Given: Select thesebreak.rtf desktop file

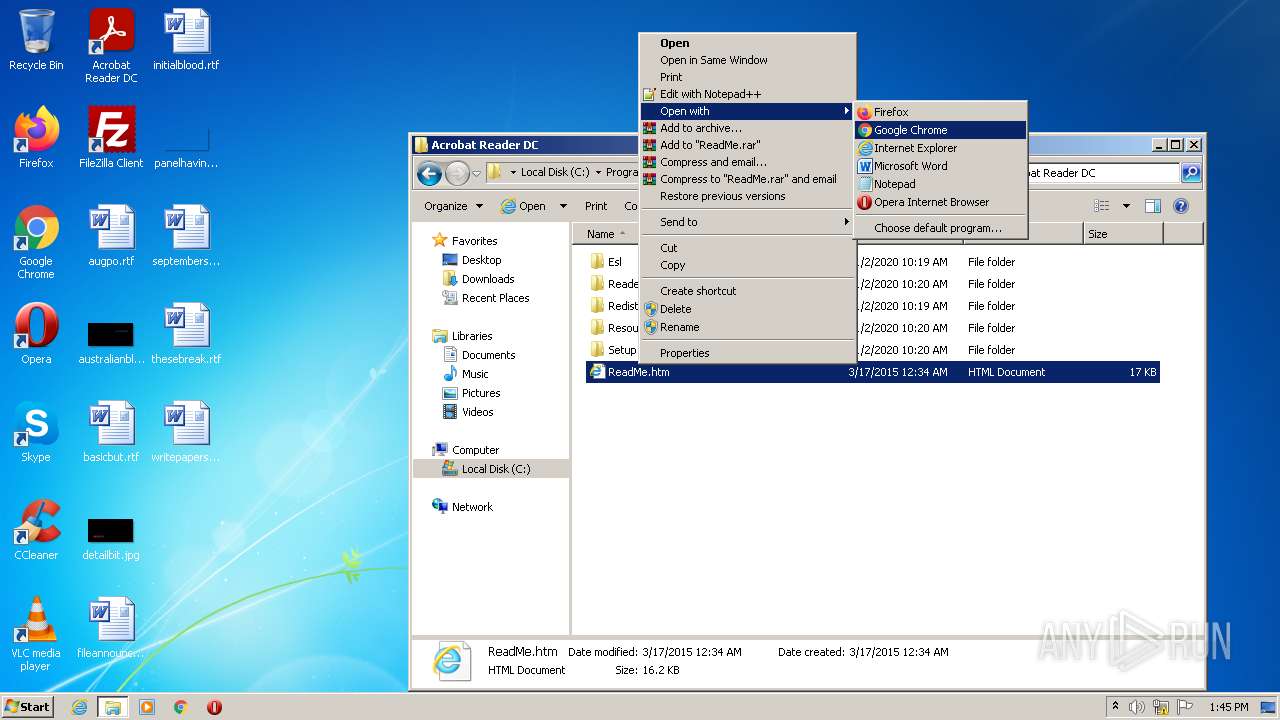Looking at the screenshot, I should tap(186, 334).
